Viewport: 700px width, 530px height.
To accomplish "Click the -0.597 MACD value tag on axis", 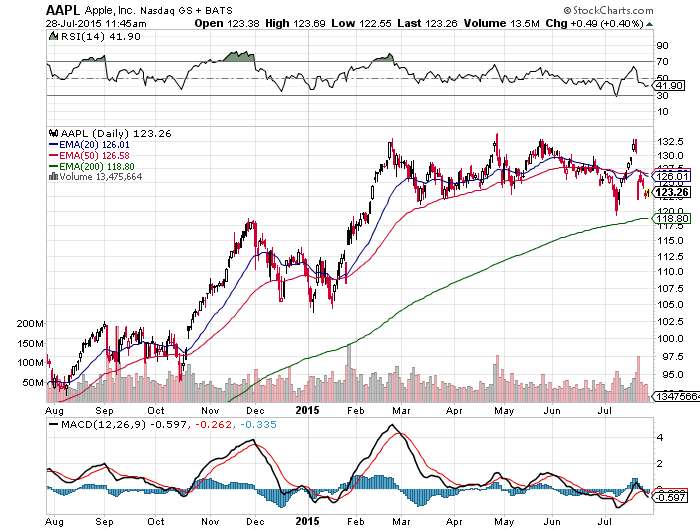I will [x=672, y=497].
